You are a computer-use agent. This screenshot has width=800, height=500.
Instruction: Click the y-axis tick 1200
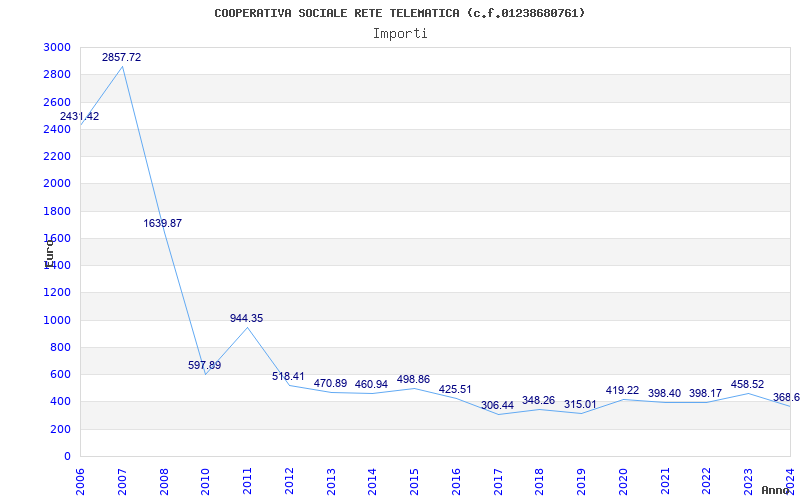click(57, 293)
